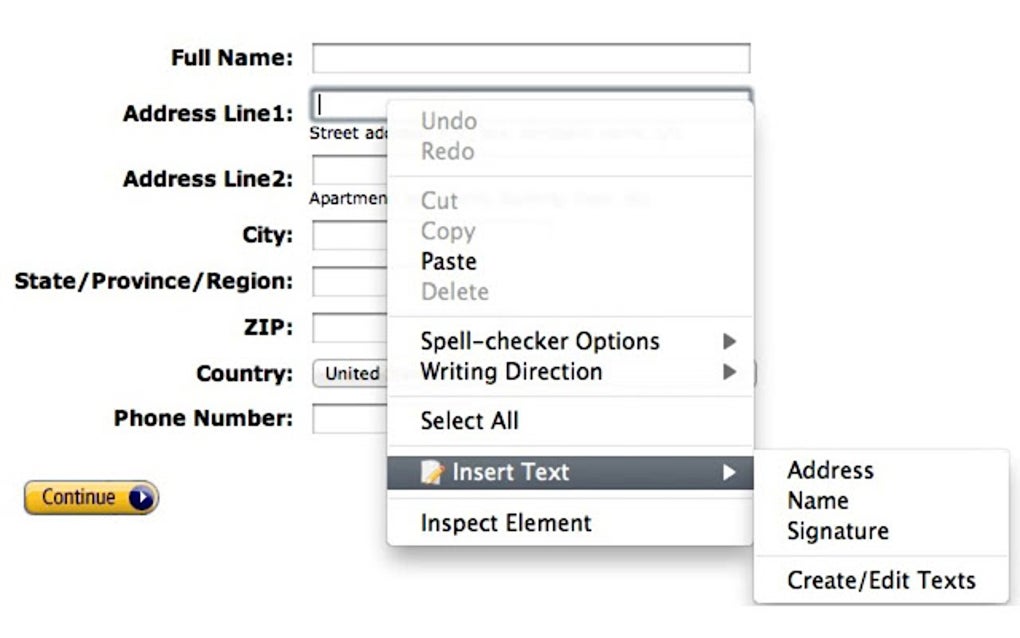Image resolution: width=1020 pixels, height=638 pixels.
Task: Select Copy from the context menu
Action: (447, 231)
